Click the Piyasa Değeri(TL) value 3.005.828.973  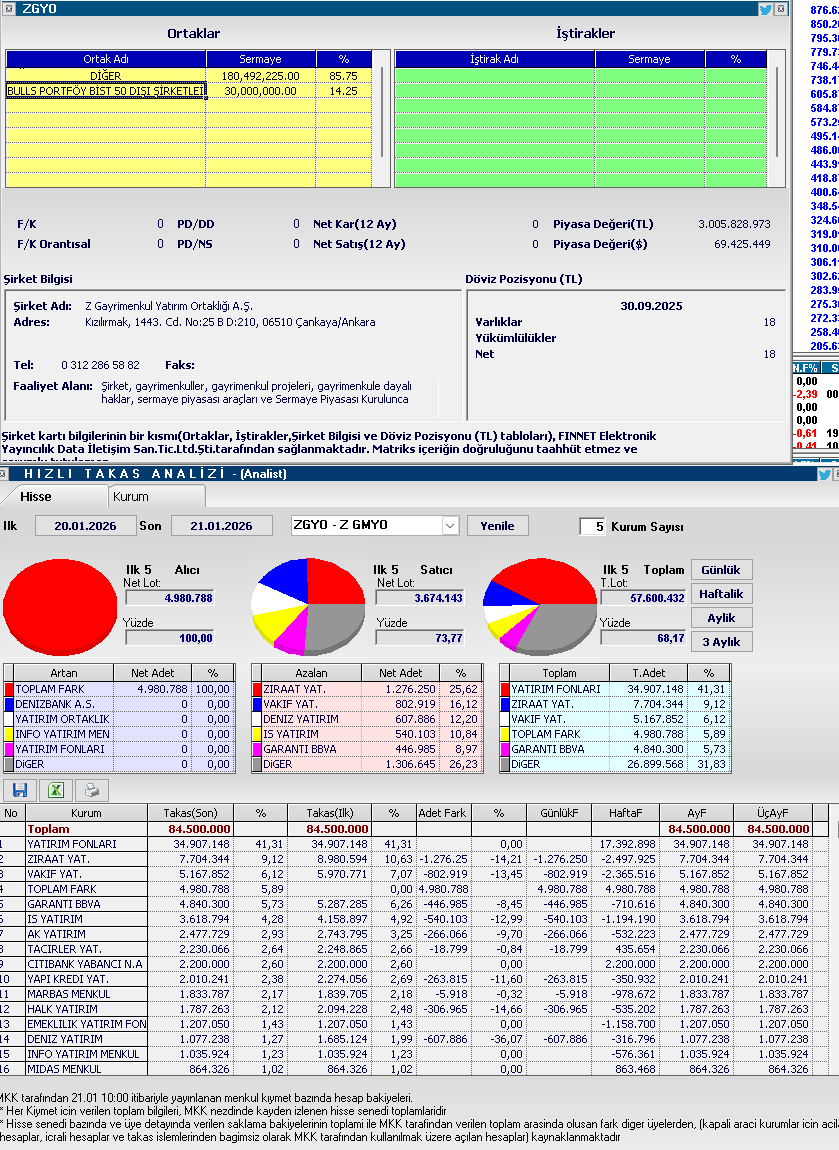coord(734,224)
